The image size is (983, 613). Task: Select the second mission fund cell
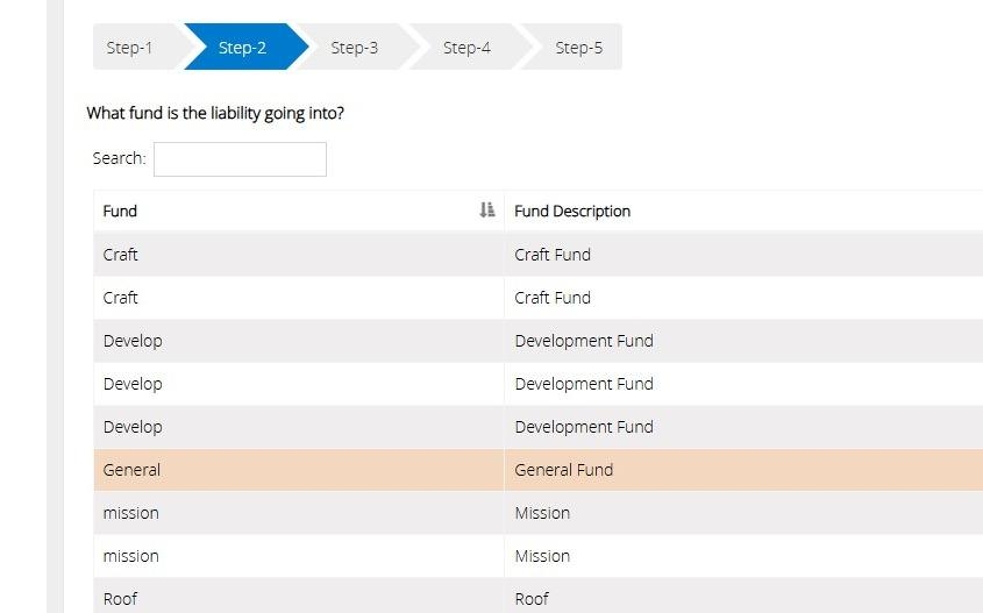click(131, 555)
